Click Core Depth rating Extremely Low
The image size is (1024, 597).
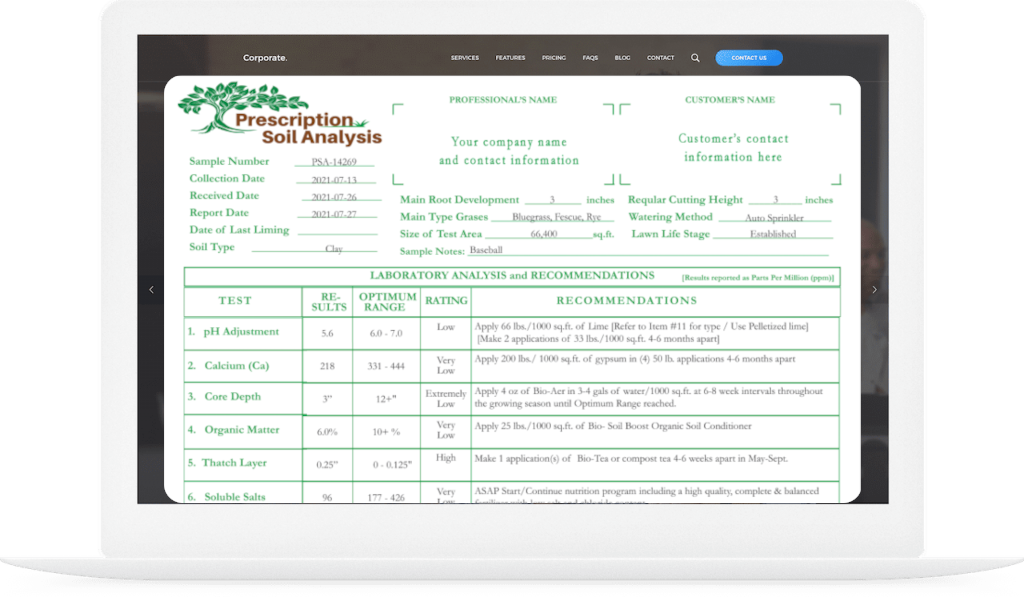pos(445,398)
